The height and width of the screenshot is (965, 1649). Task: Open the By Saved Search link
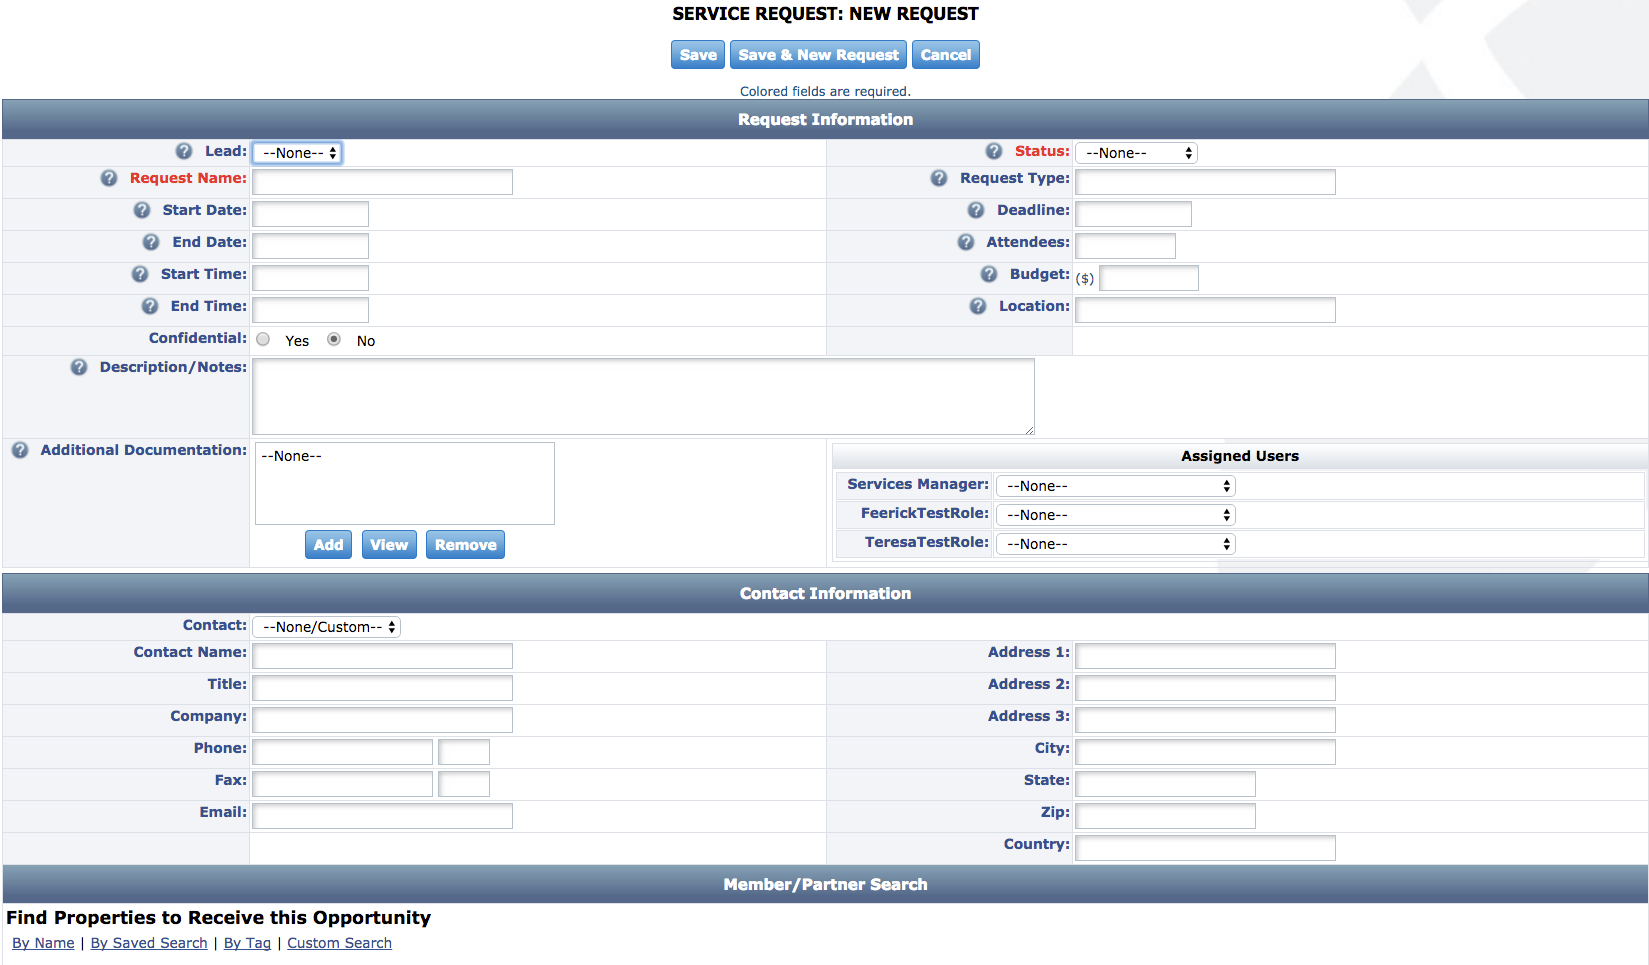149,943
